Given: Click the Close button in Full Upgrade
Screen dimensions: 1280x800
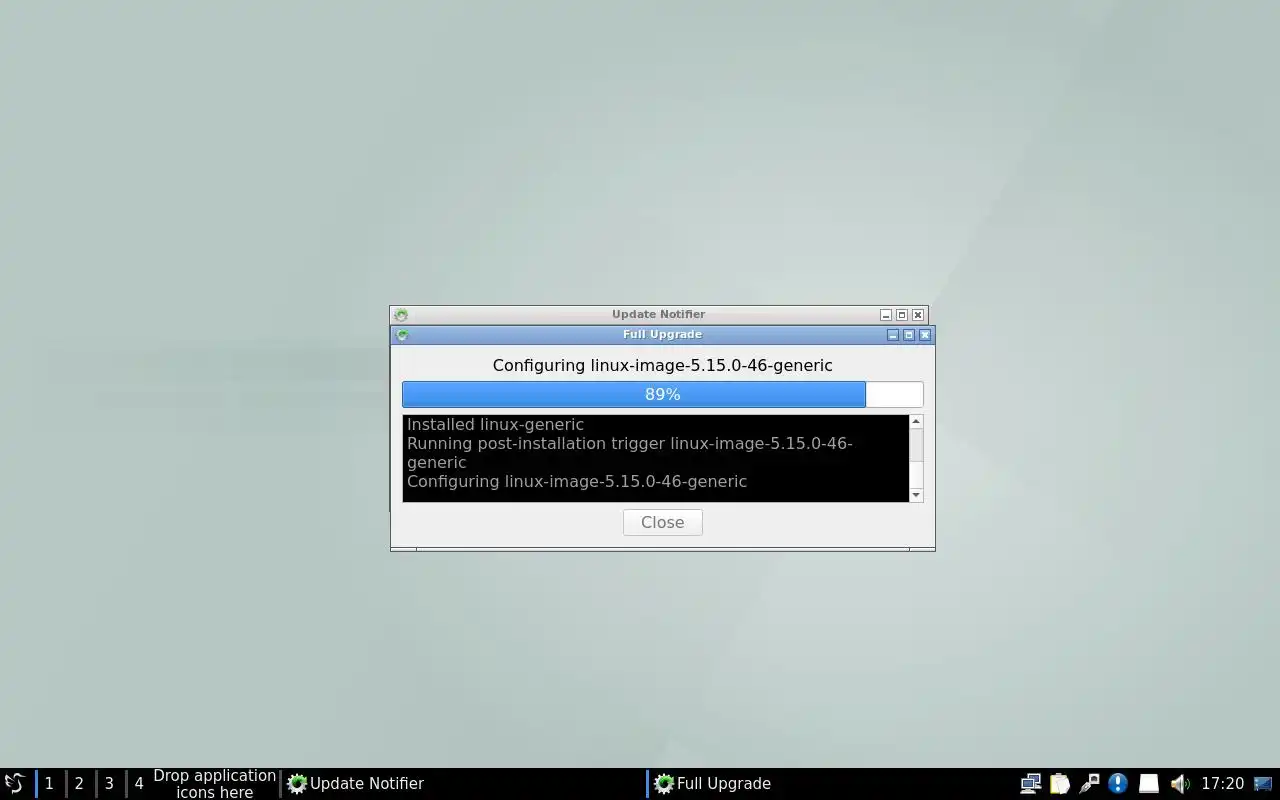Looking at the screenshot, I should click(x=662, y=522).
